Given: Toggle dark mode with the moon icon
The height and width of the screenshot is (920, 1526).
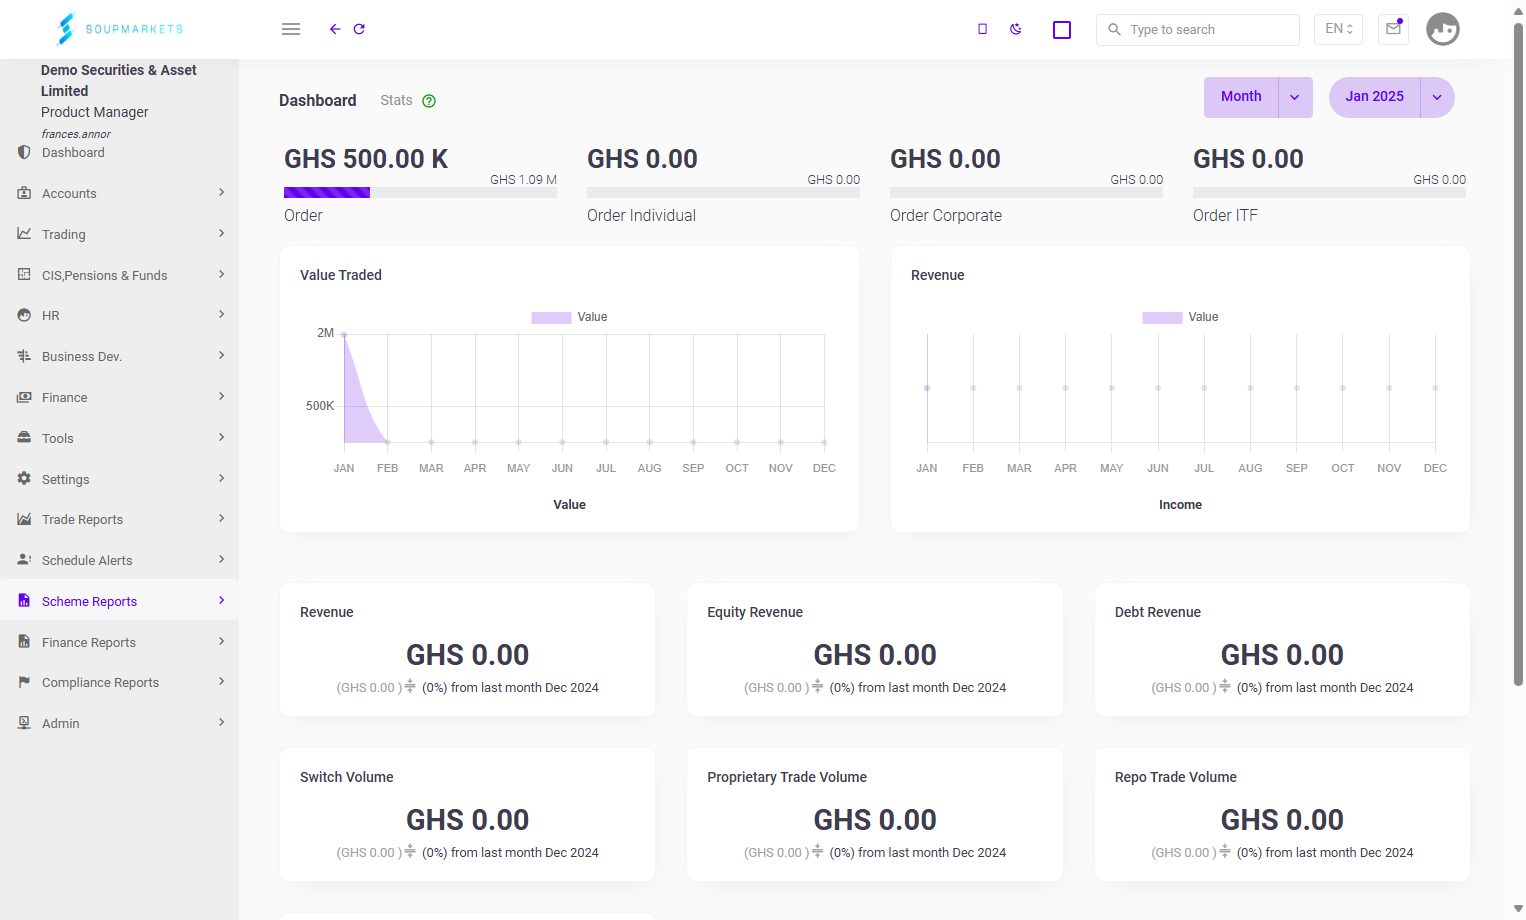Looking at the screenshot, I should tap(1016, 29).
